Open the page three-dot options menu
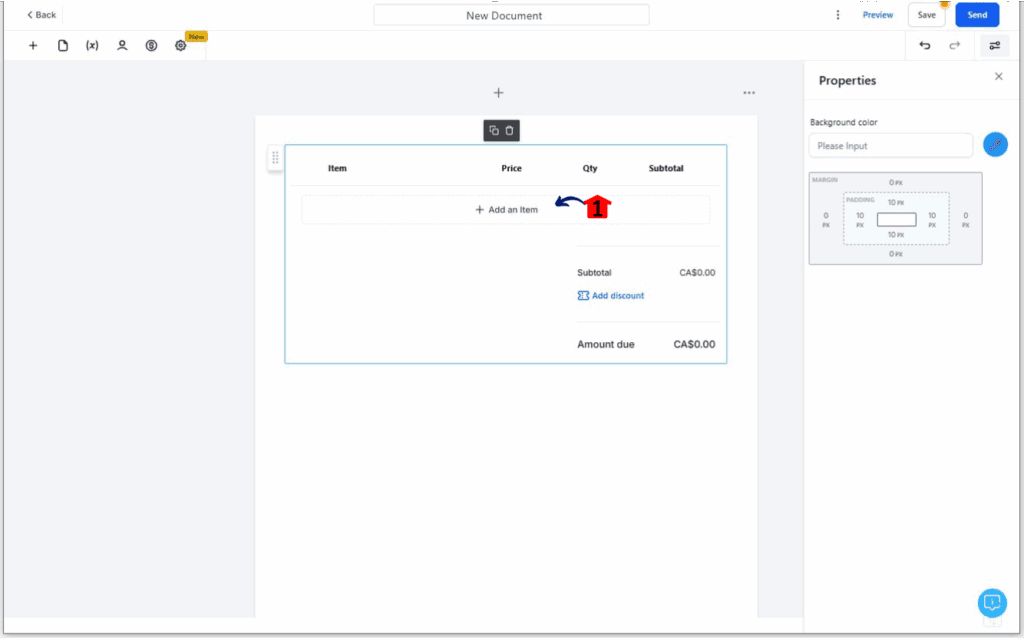This screenshot has width=1024, height=639. (749, 93)
